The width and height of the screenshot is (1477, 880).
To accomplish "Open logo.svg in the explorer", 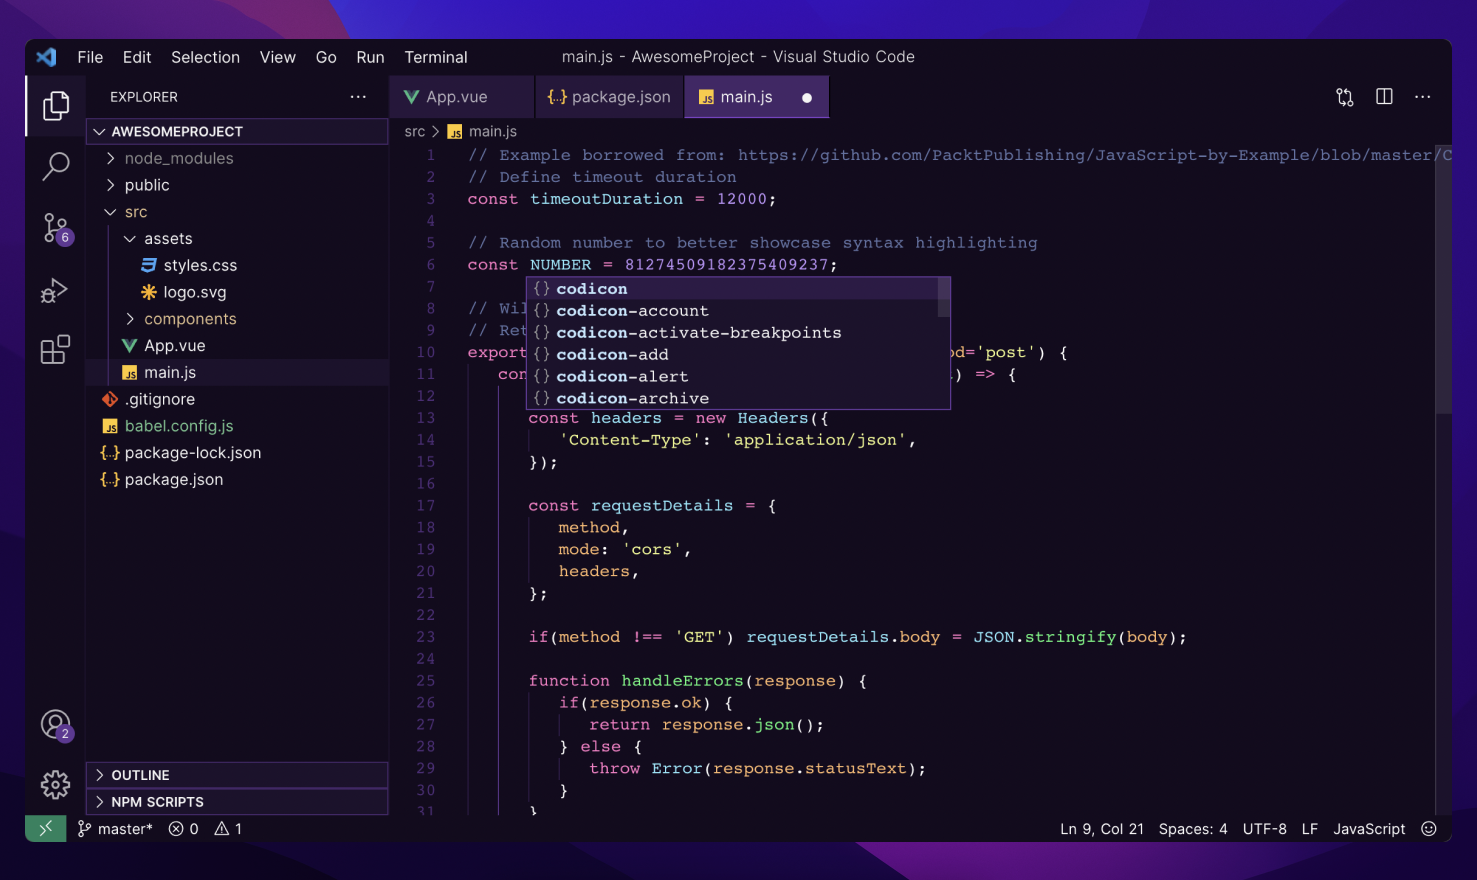I will click(195, 292).
